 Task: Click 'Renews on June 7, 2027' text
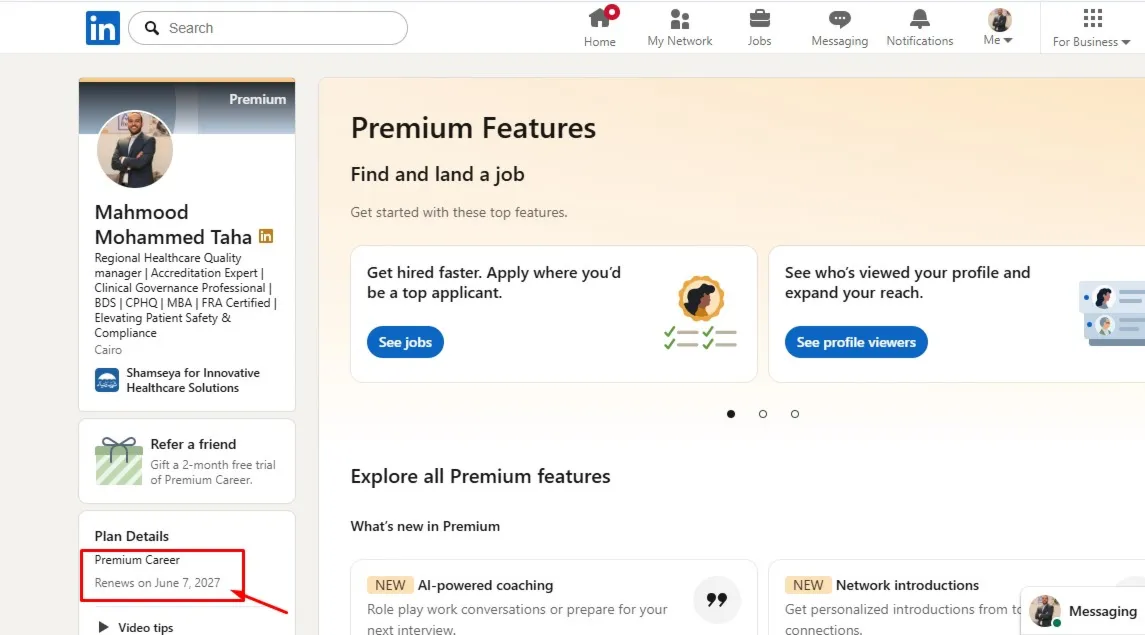(x=157, y=582)
